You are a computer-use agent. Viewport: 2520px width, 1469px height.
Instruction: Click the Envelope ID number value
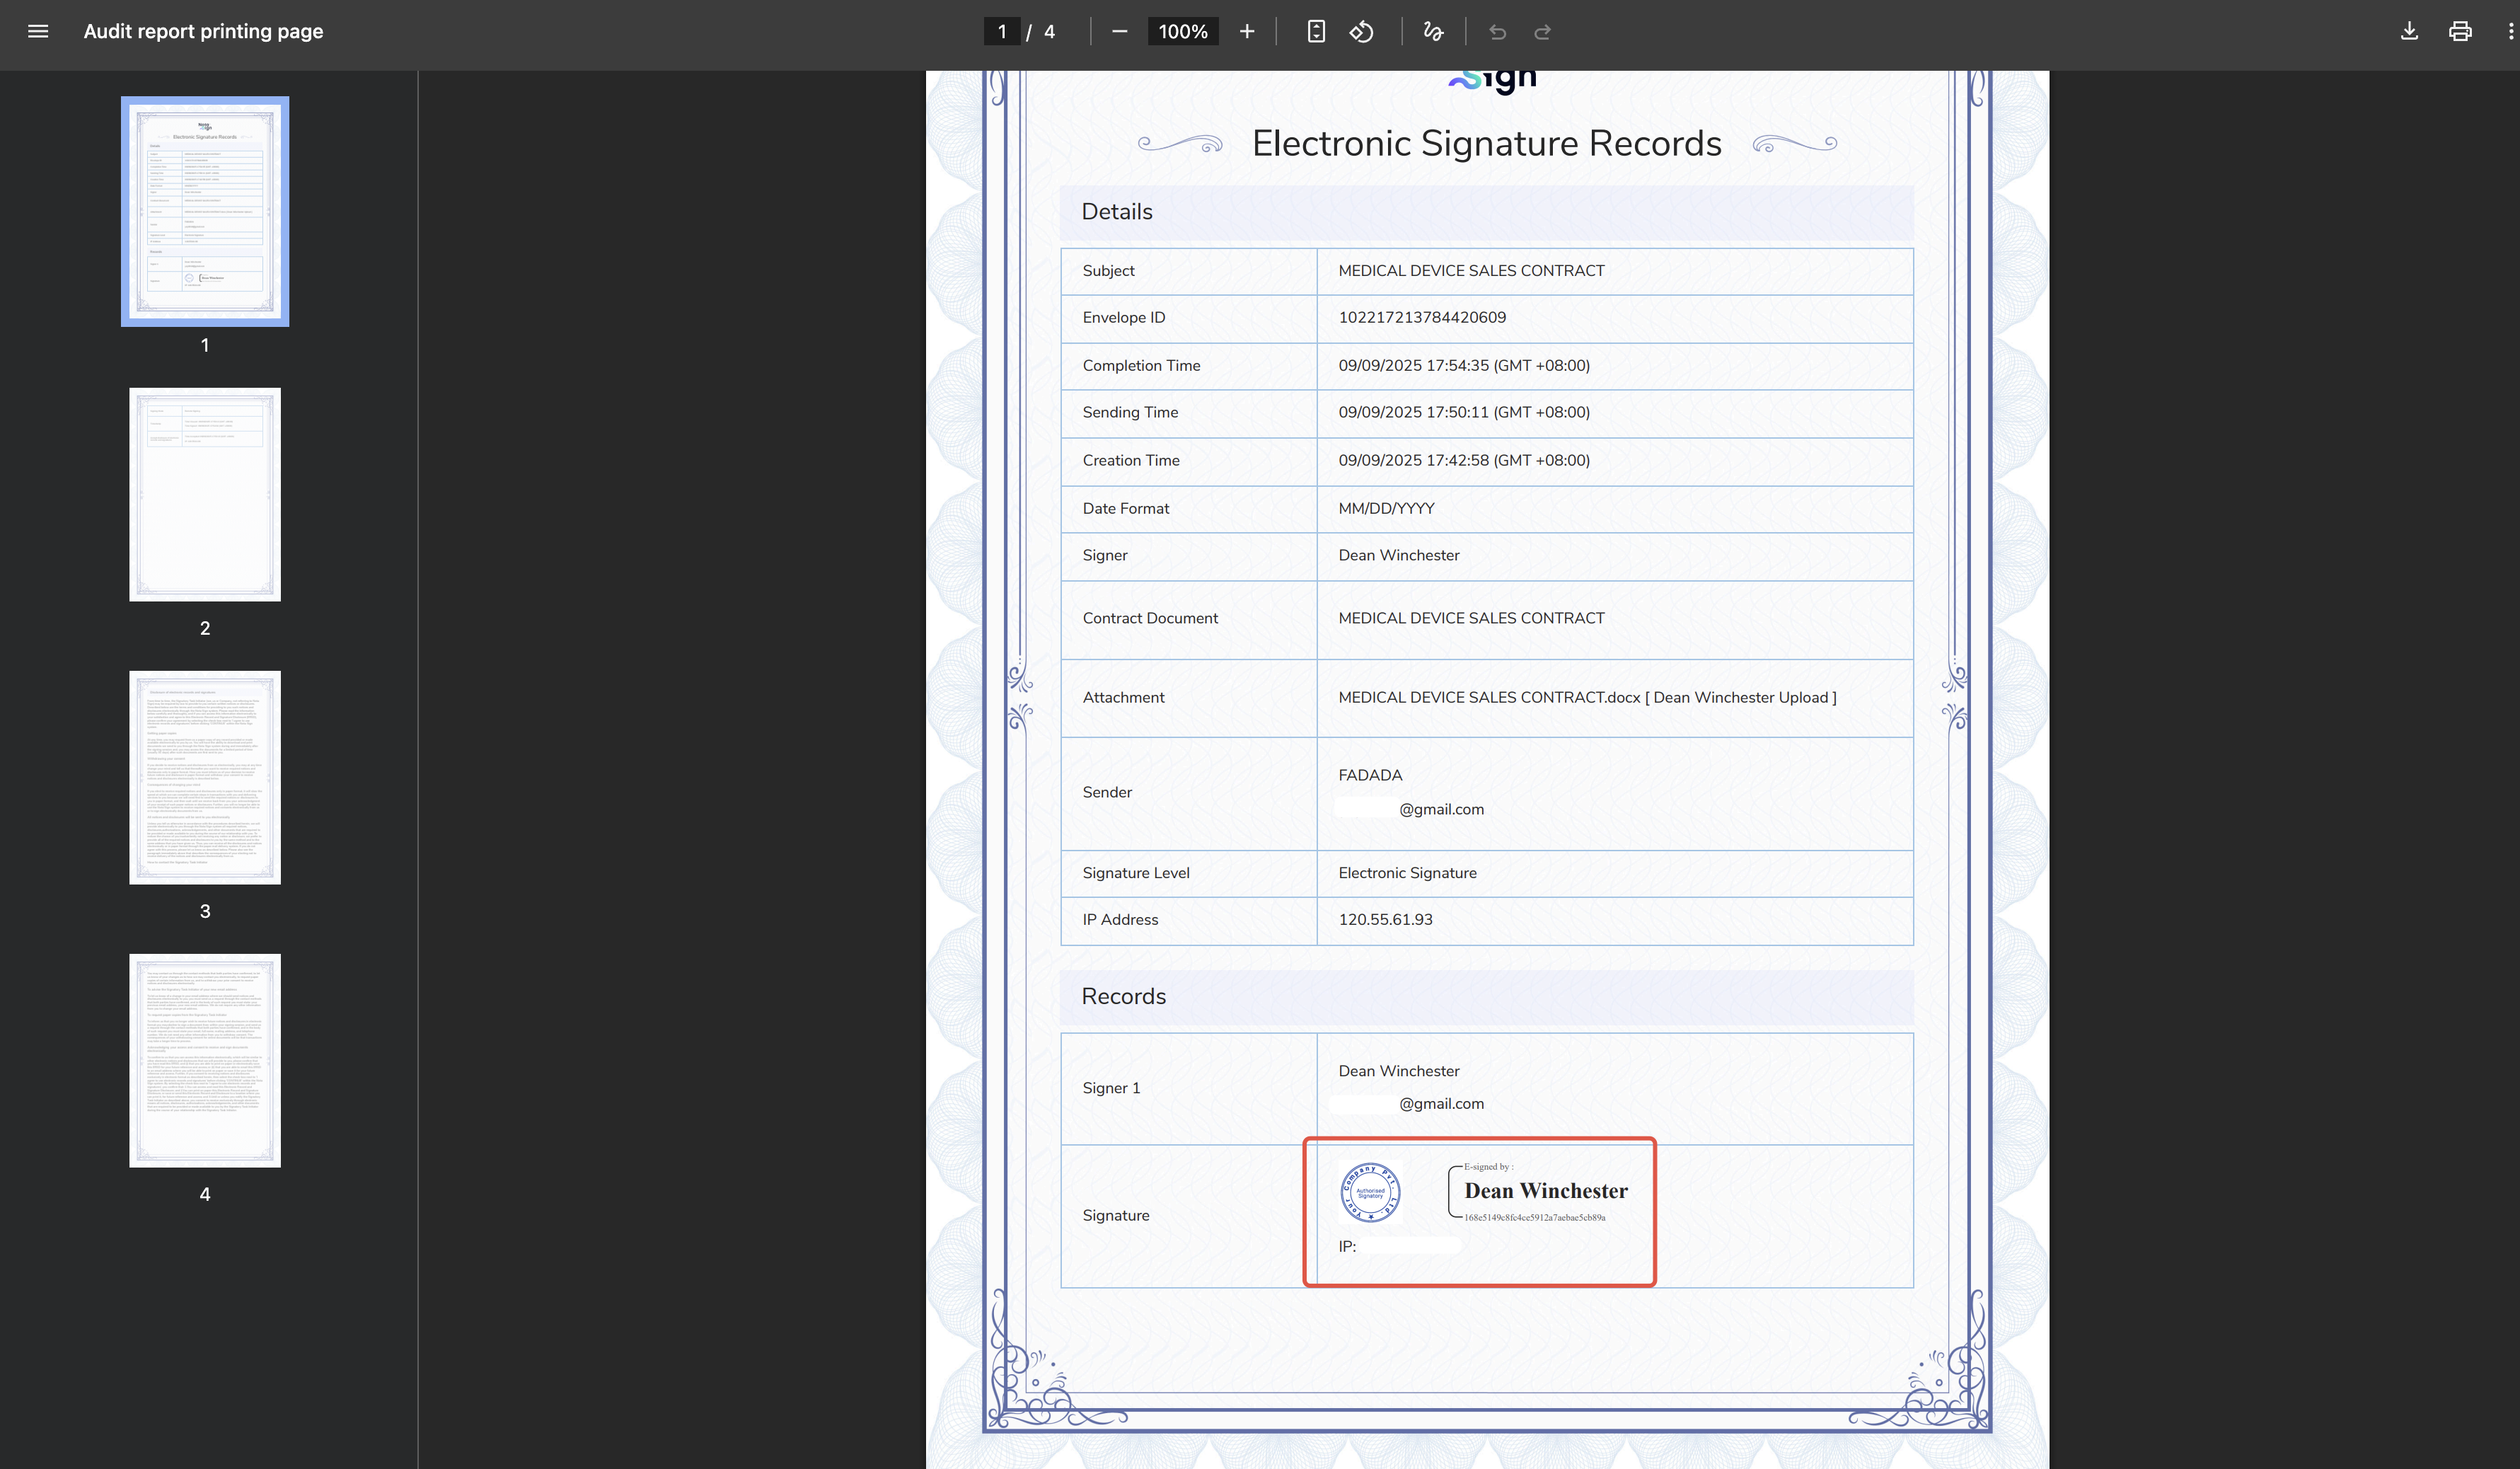point(1422,317)
